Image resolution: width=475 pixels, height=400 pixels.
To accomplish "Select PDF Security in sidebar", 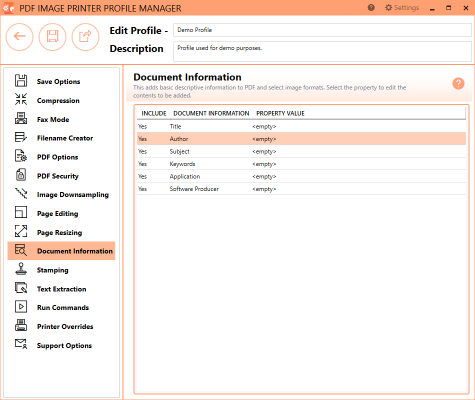I will 58,176.
